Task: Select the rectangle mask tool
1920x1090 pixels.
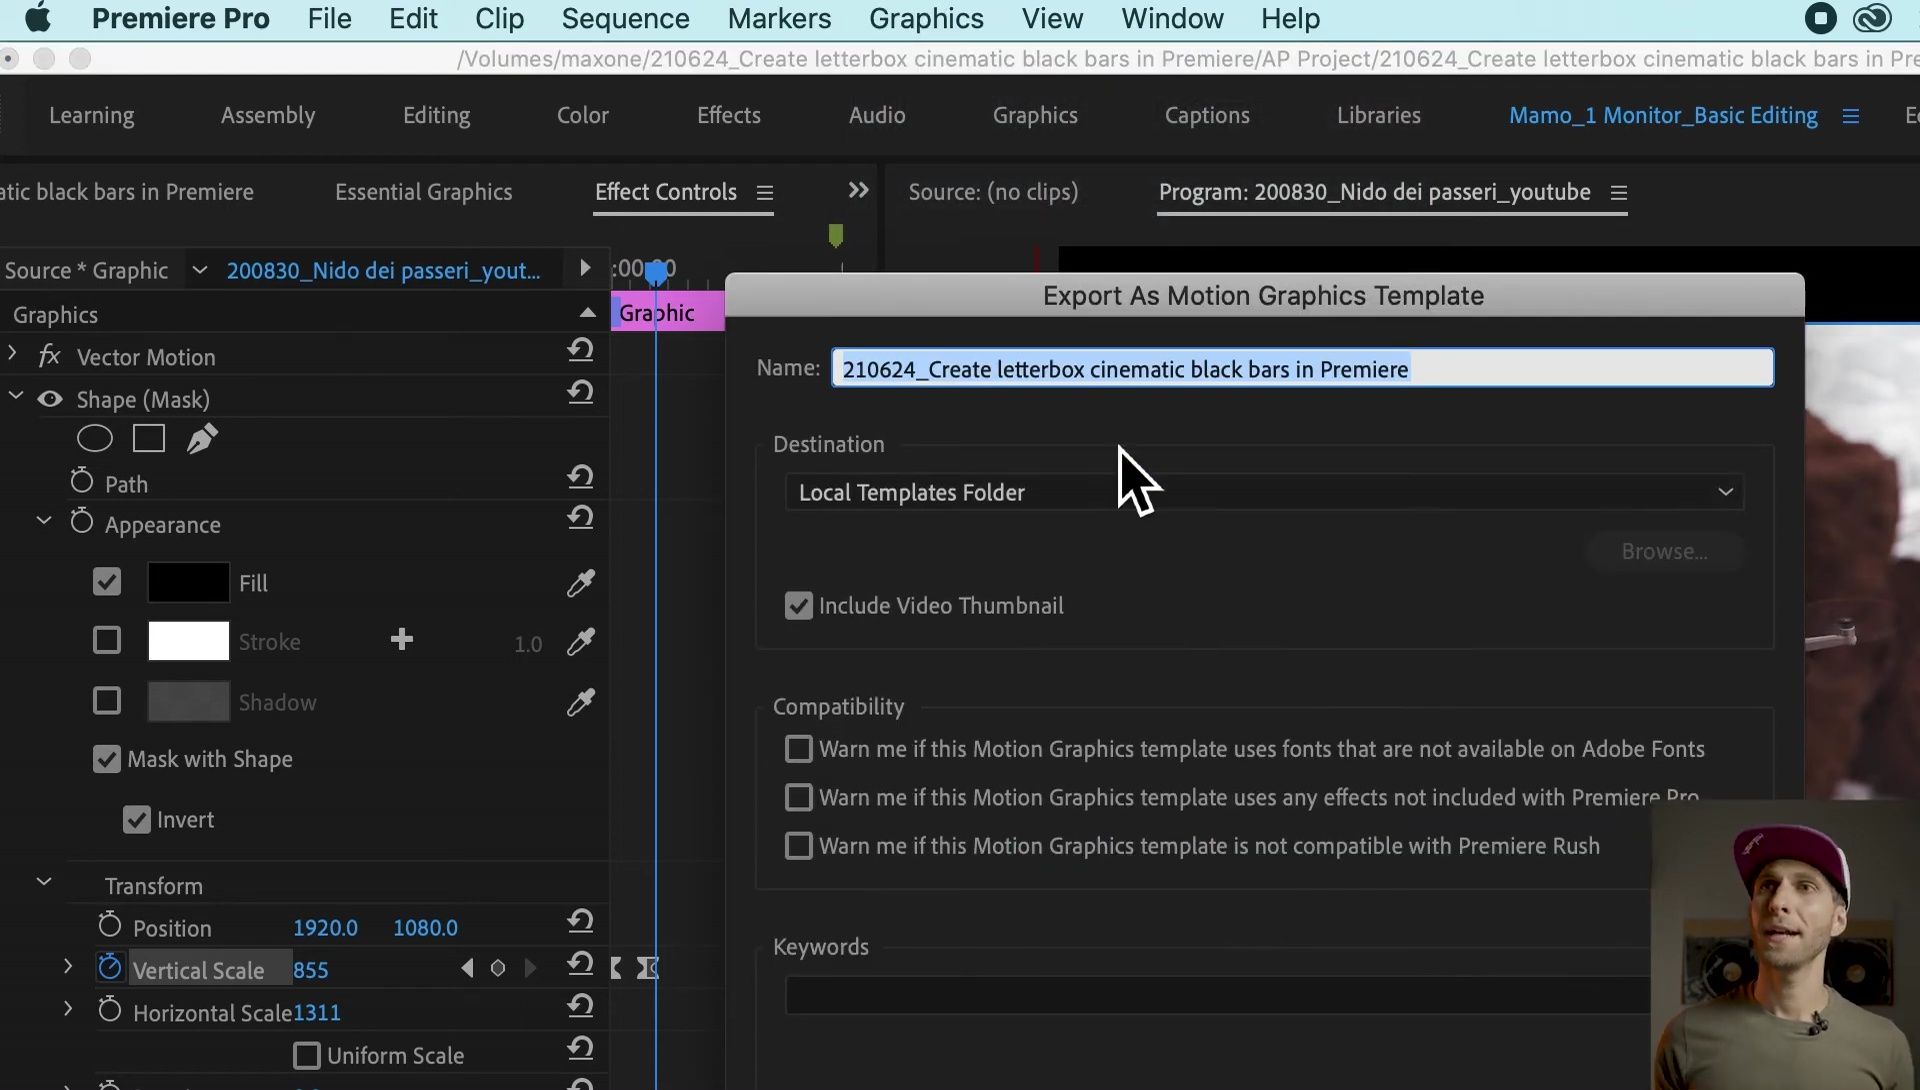Action: click(x=149, y=438)
